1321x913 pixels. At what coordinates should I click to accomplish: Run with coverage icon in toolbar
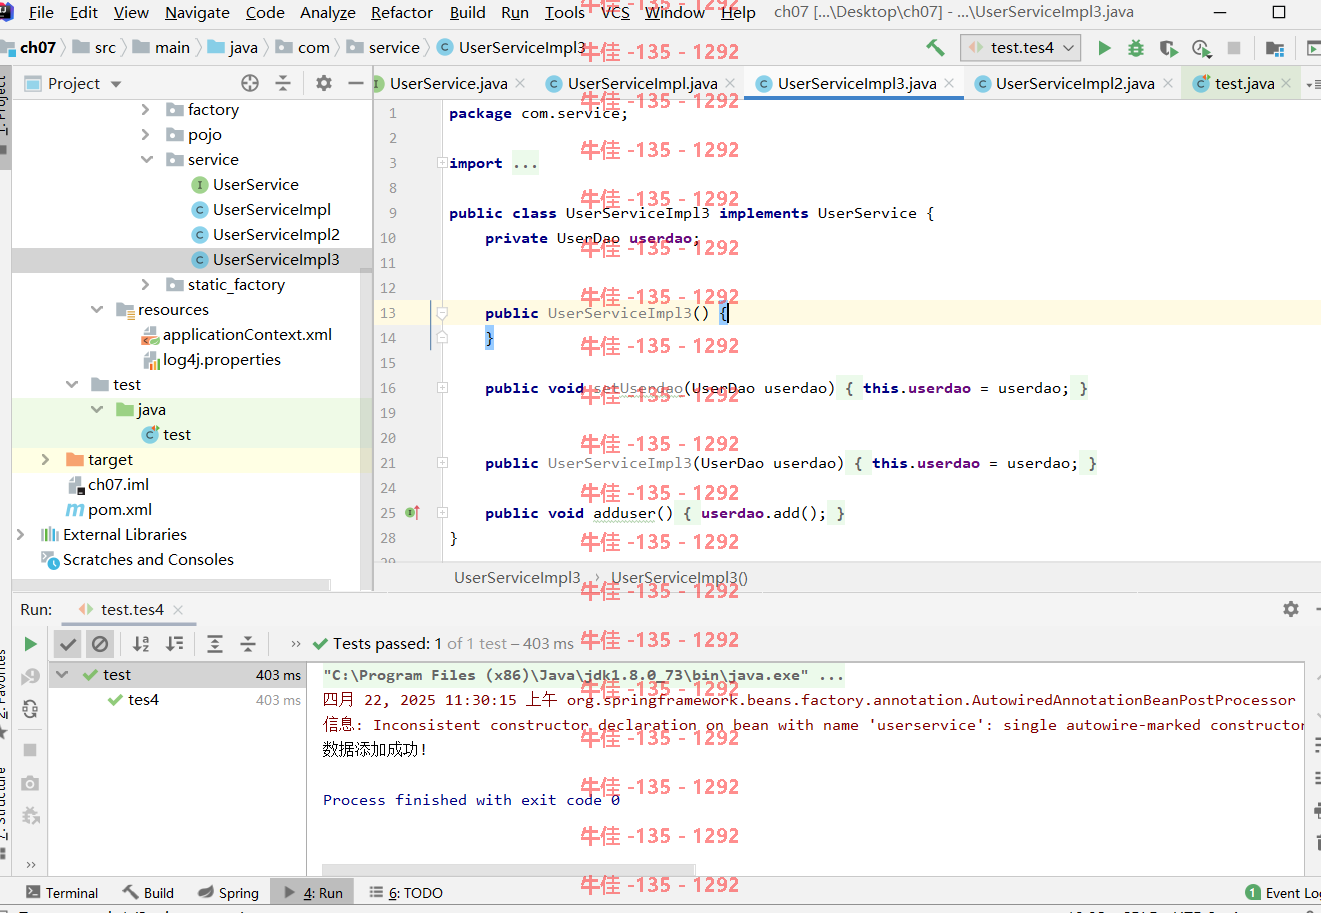click(1168, 48)
